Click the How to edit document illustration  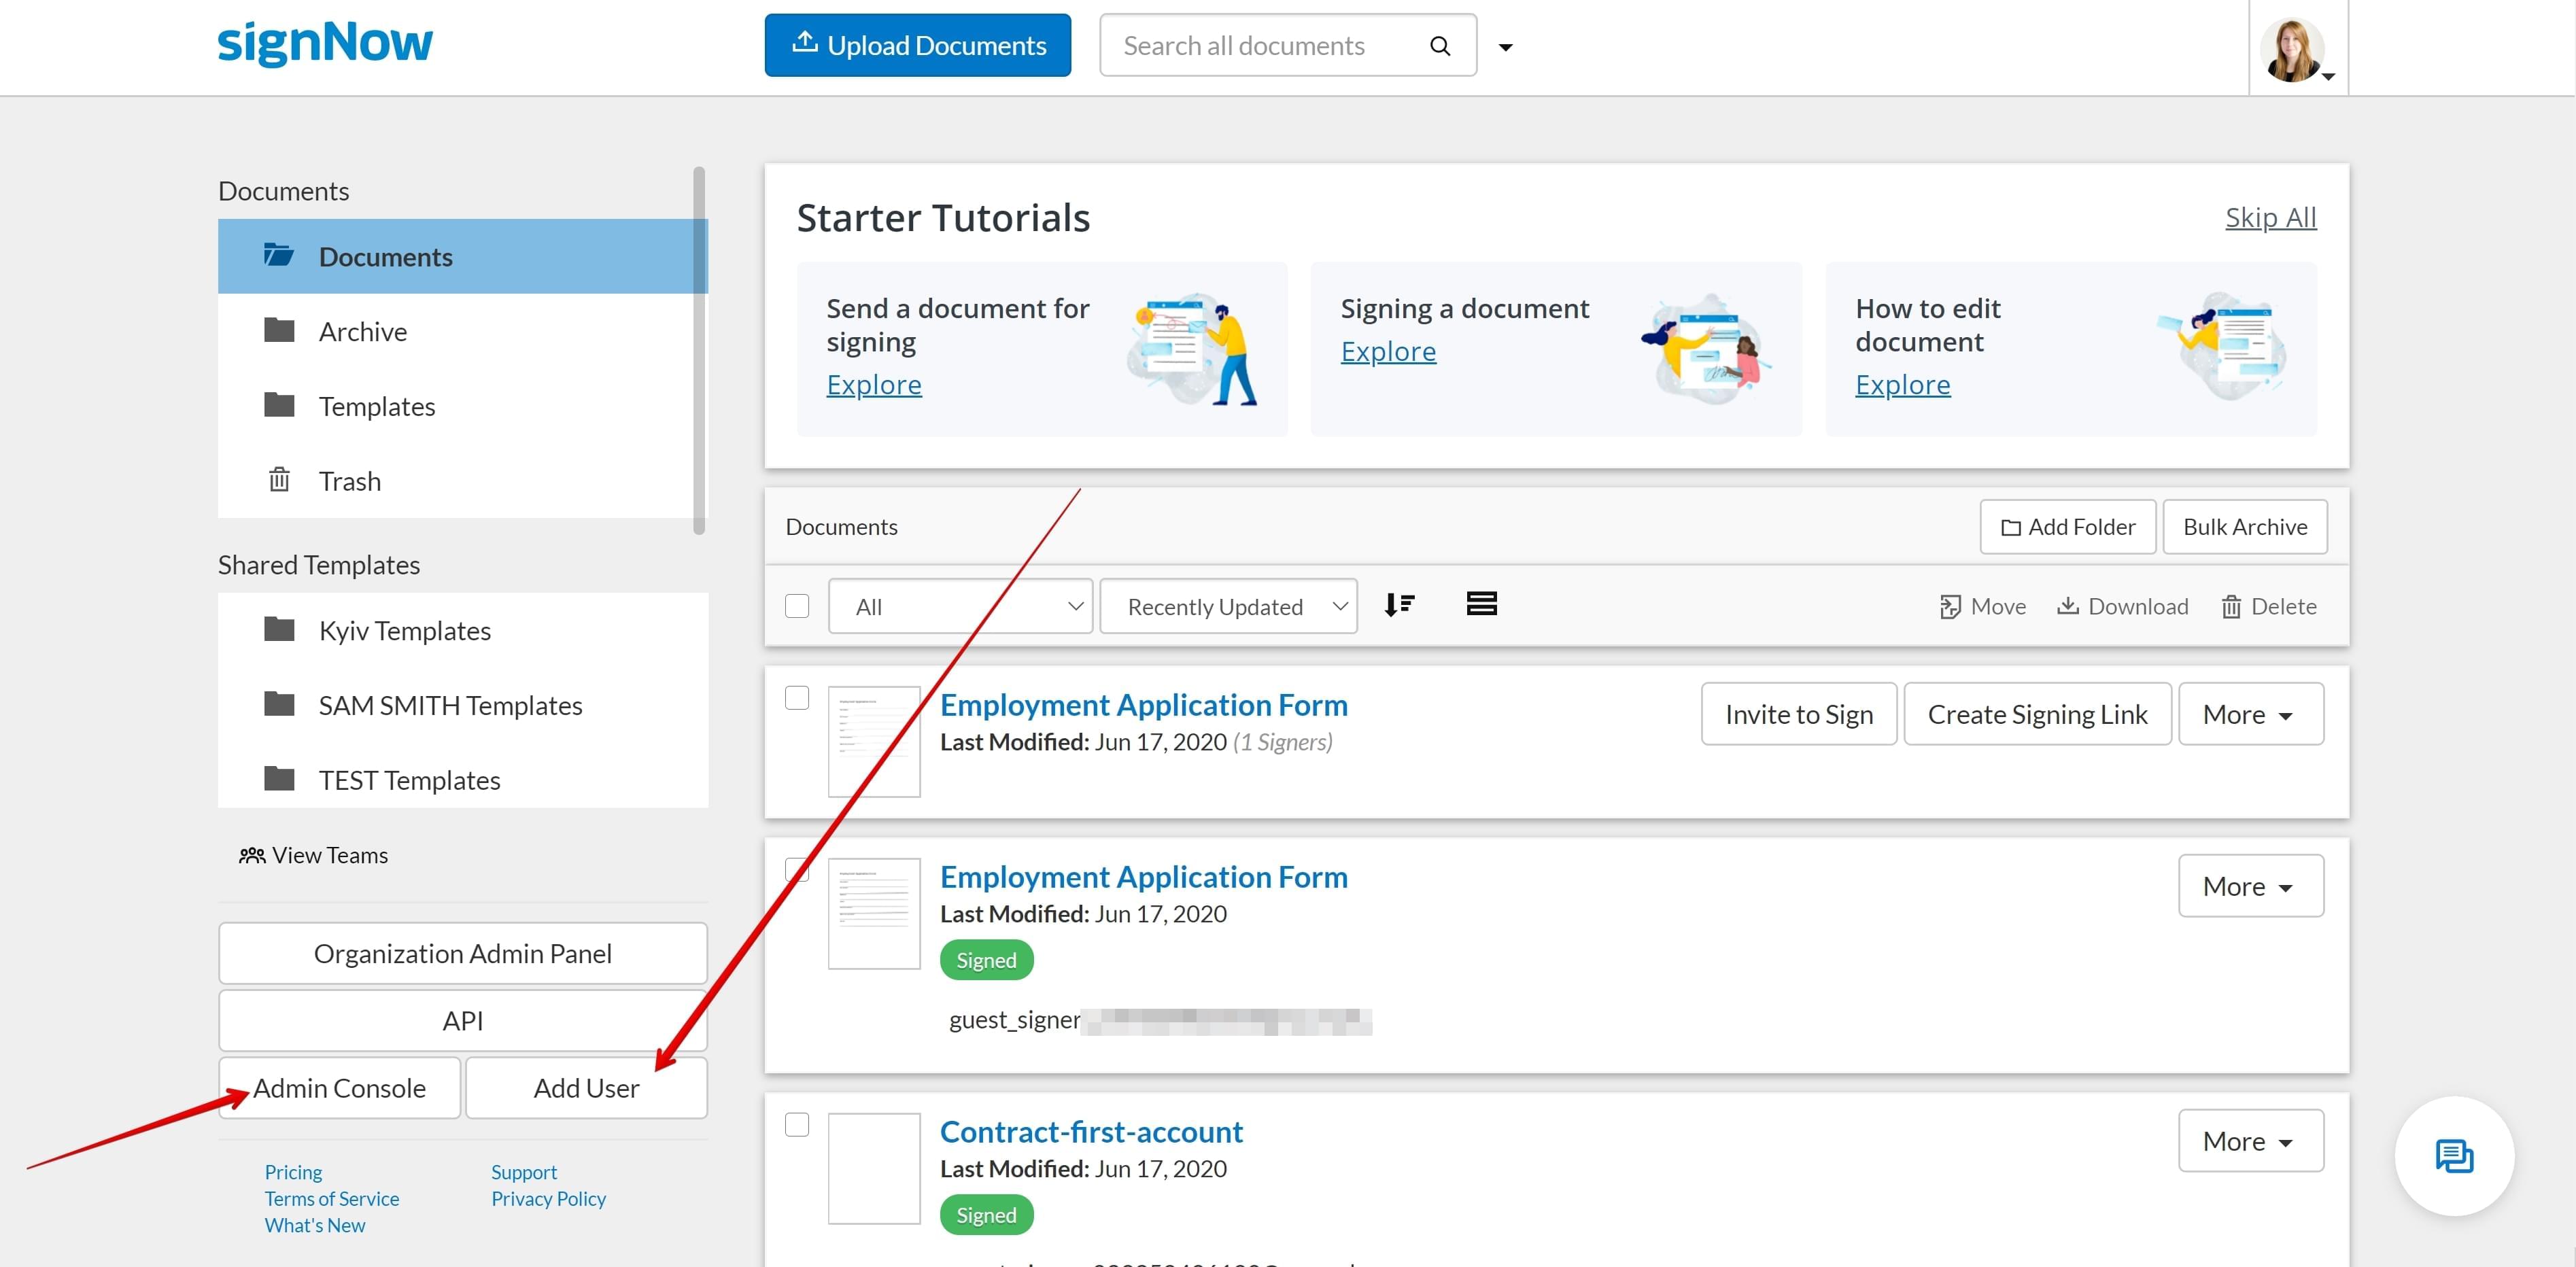click(2222, 346)
